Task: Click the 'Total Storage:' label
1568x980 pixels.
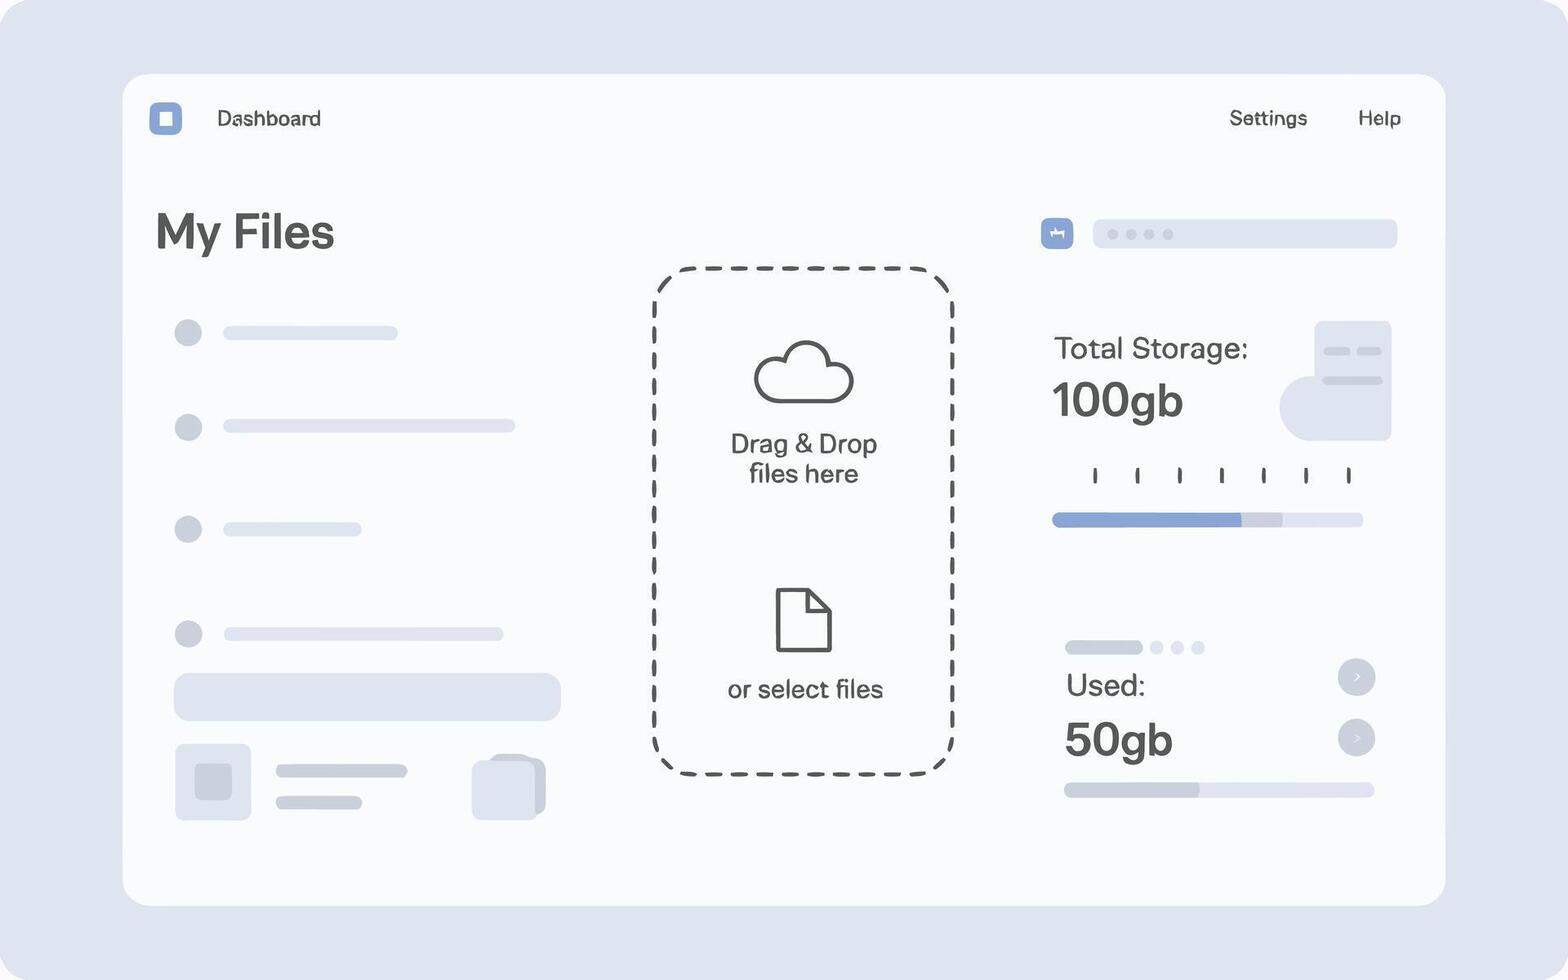Action: pos(1151,348)
